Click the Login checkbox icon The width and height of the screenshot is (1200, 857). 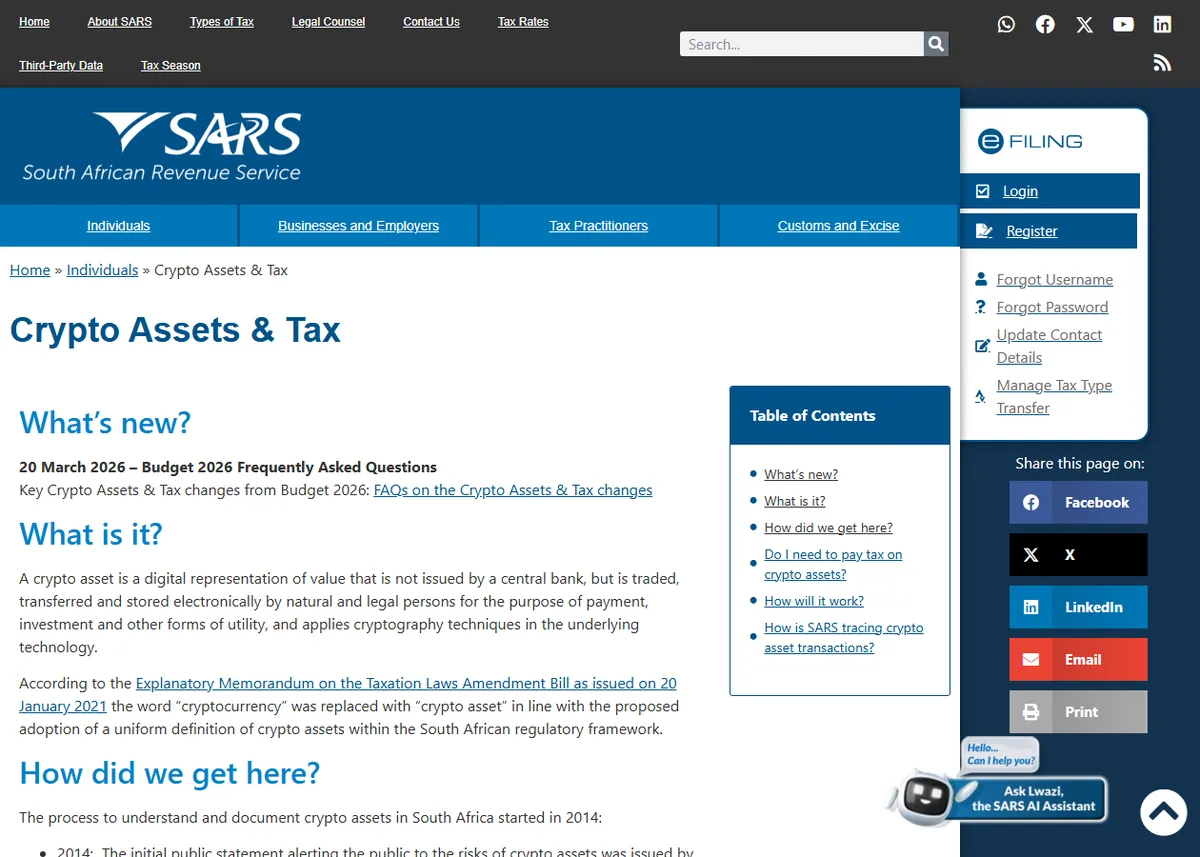(983, 191)
